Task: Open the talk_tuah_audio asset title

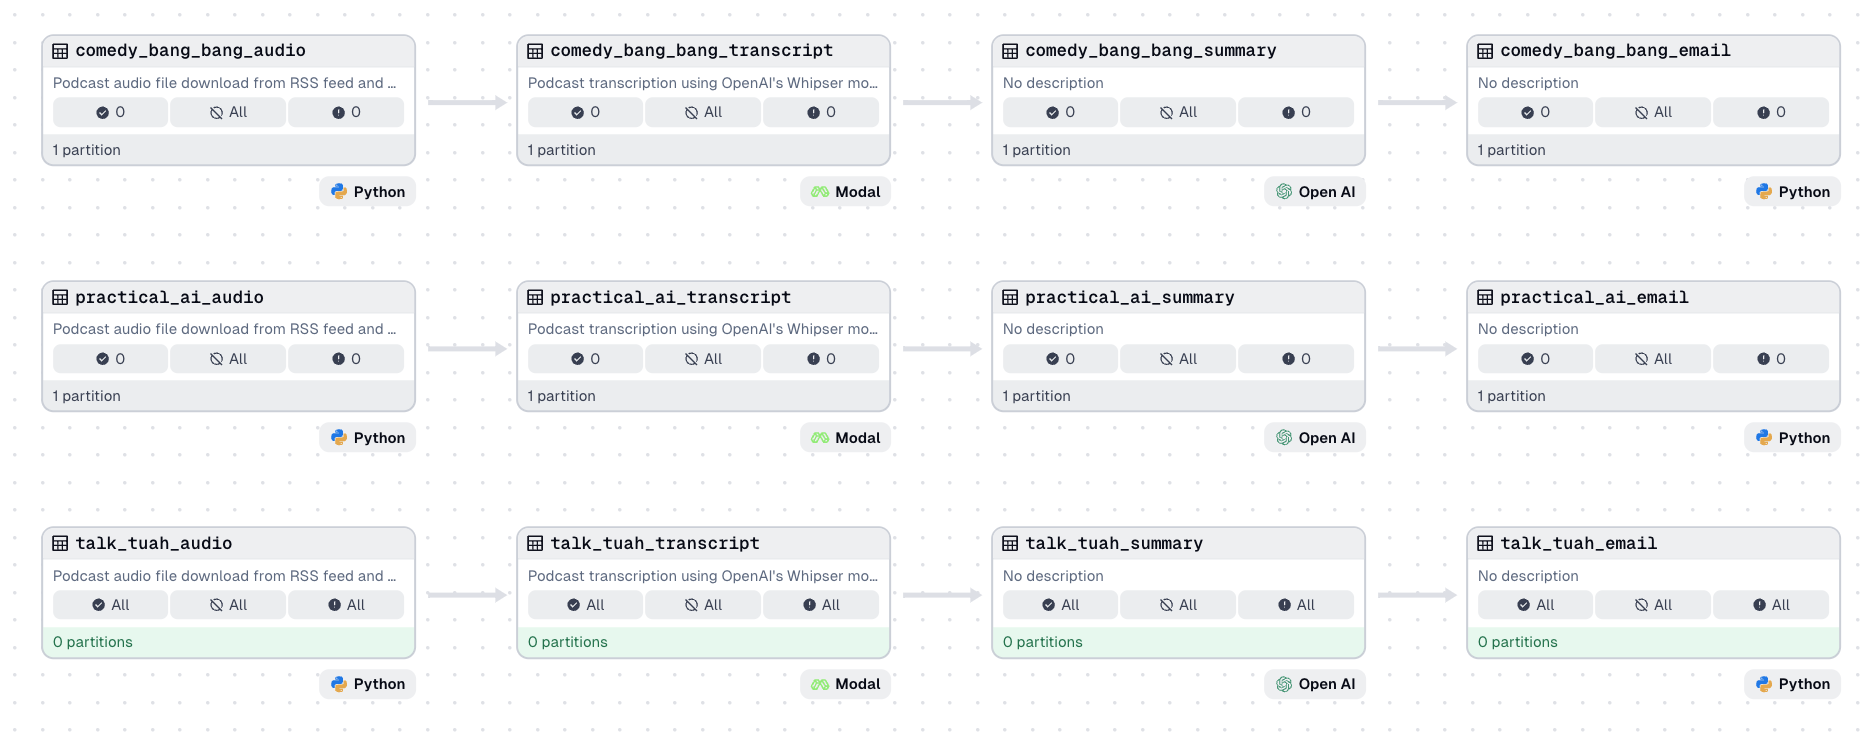Action: 154,544
